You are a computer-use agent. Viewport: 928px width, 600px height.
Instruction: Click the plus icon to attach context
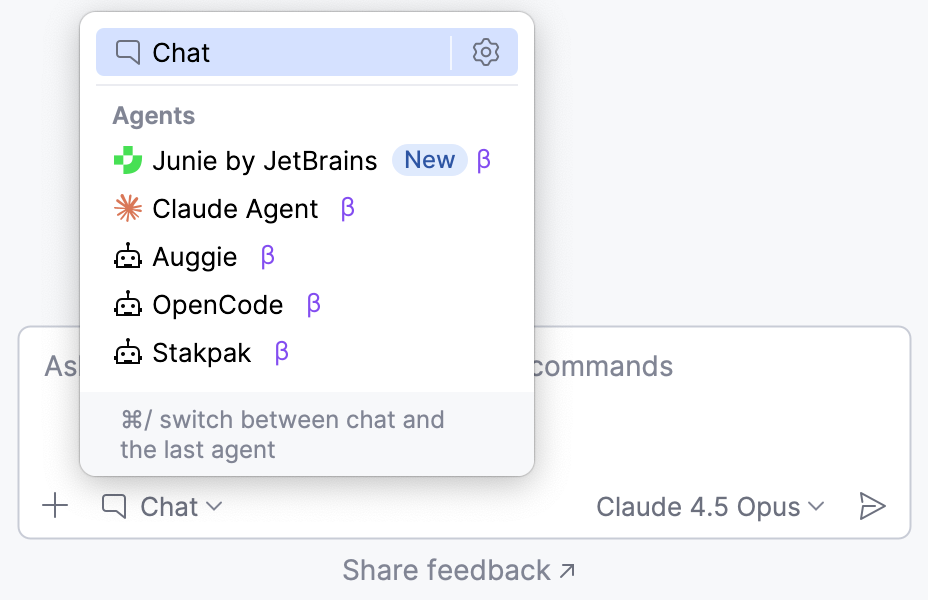pyautogui.click(x=55, y=506)
